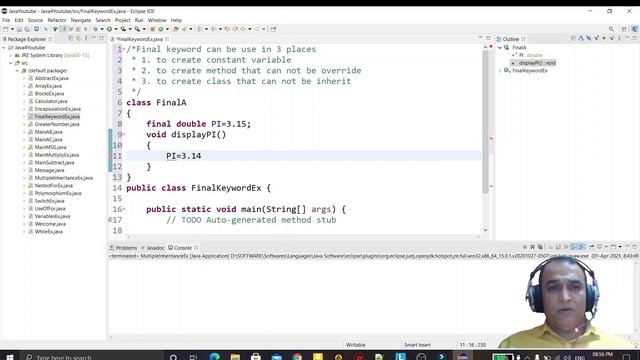Expand the JRE System Library node

point(11,55)
